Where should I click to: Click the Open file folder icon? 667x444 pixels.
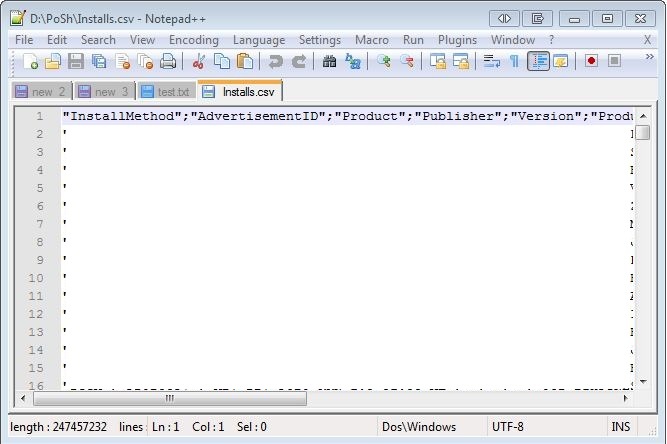tap(53, 61)
